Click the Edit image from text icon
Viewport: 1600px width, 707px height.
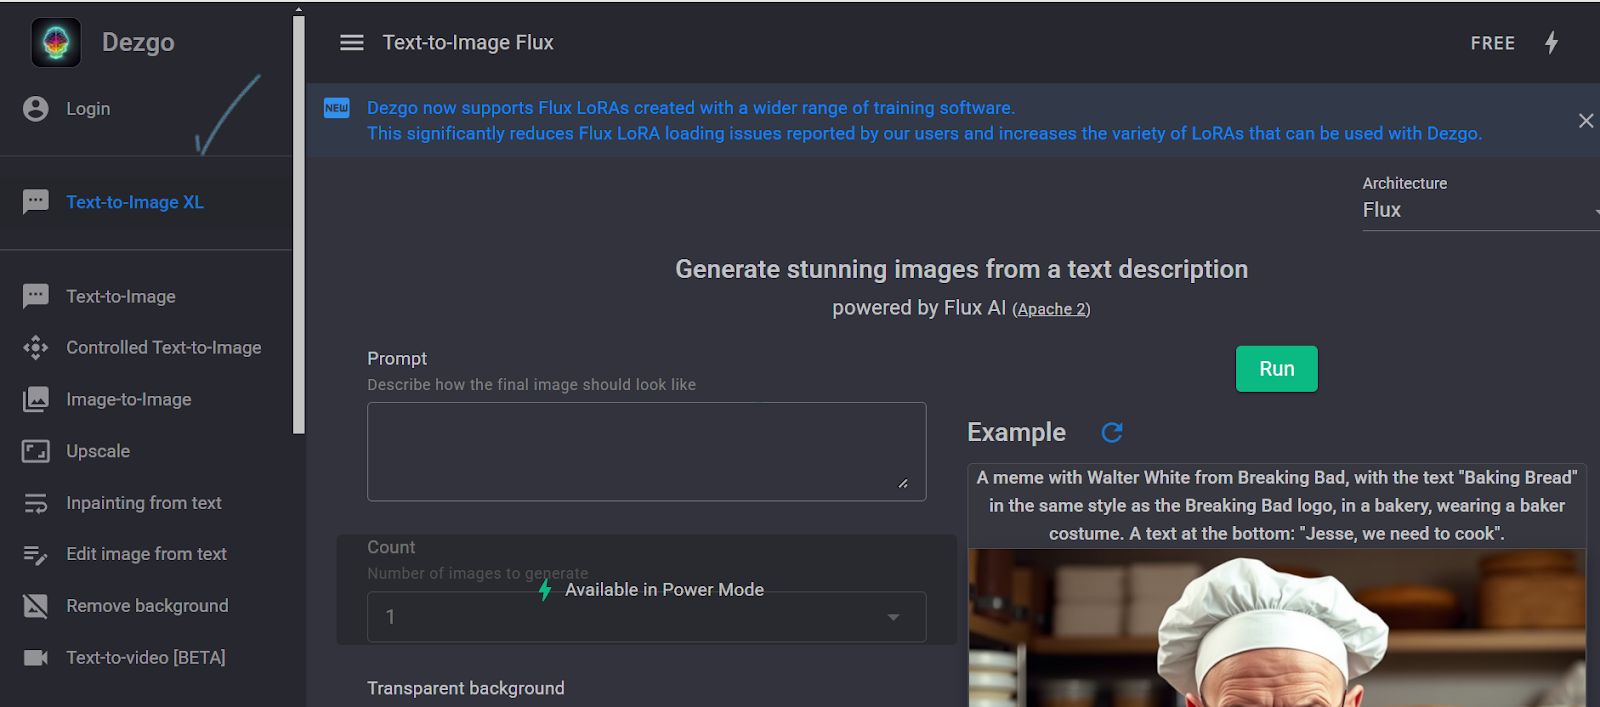[36, 554]
